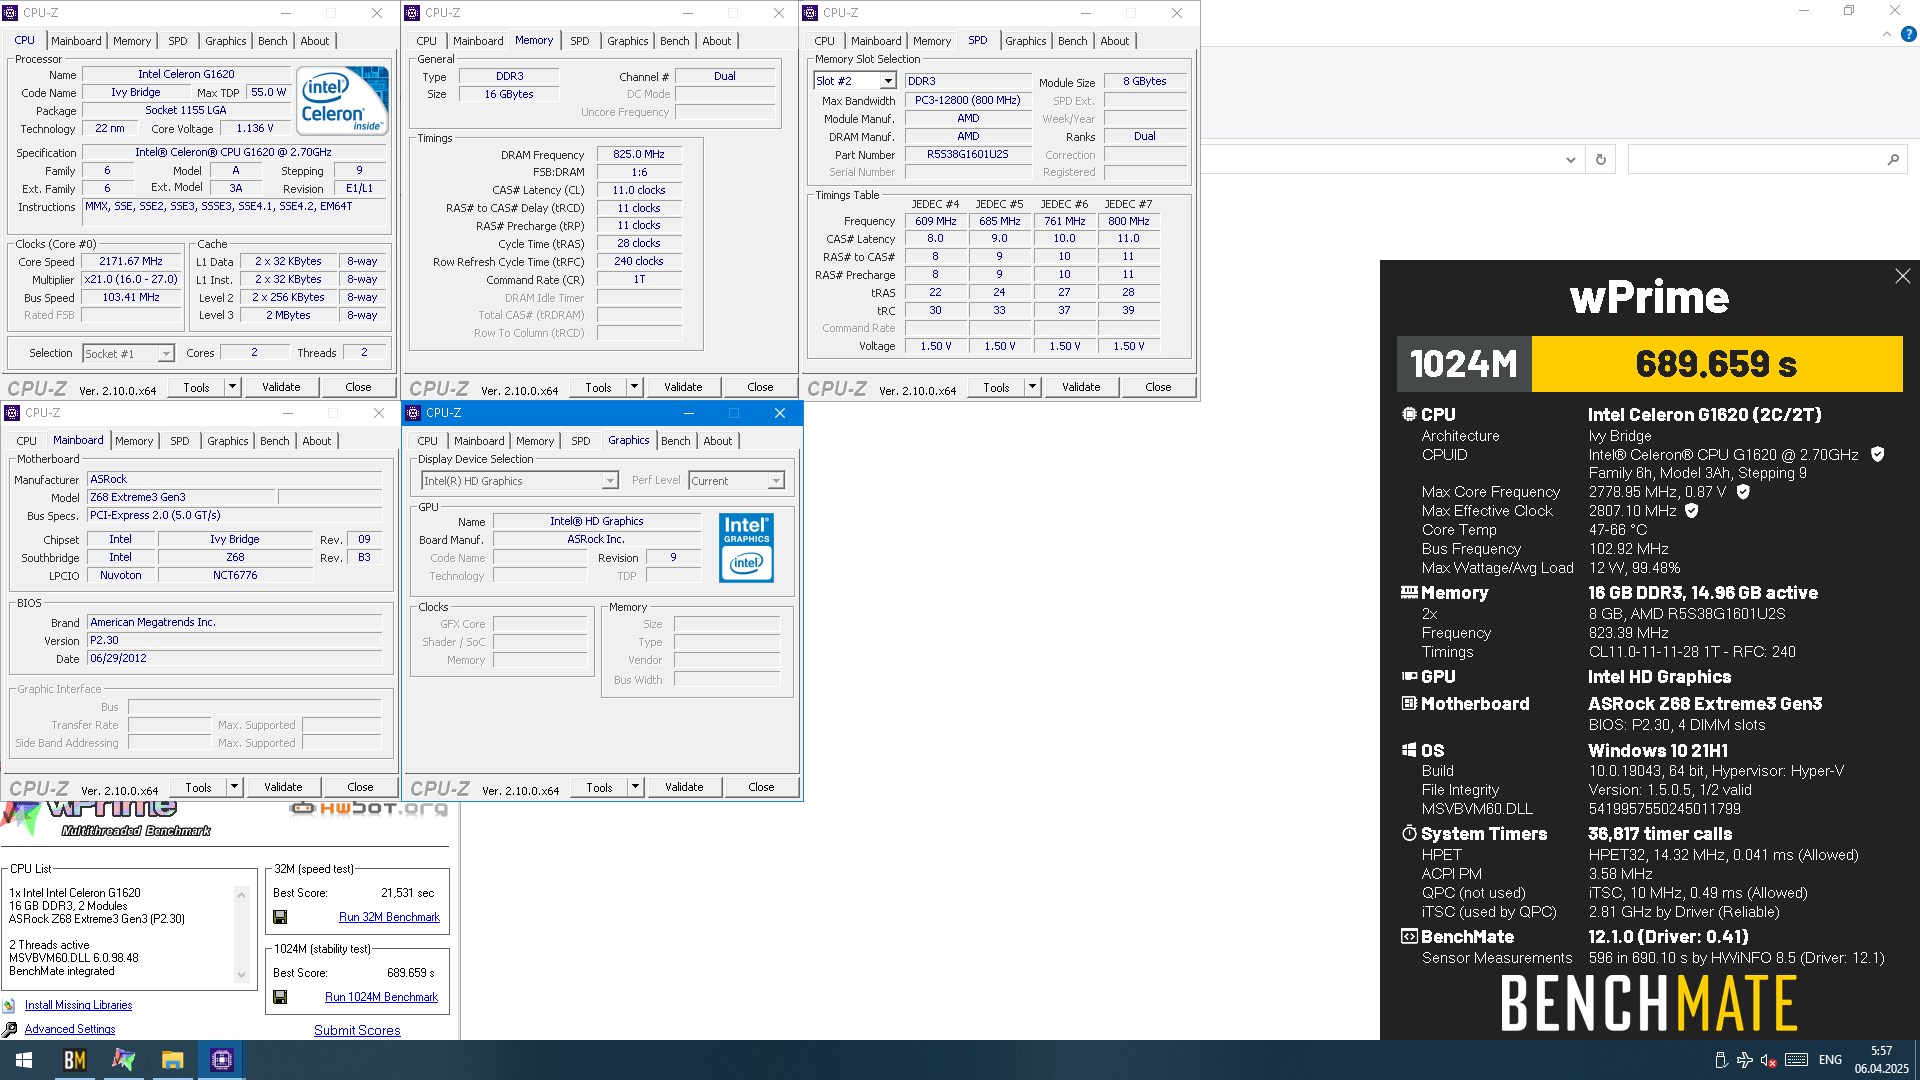Image resolution: width=1920 pixels, height=1080 pixels.
Task: Open the wPrime taskbar icon
Action: click(123, 1060)
